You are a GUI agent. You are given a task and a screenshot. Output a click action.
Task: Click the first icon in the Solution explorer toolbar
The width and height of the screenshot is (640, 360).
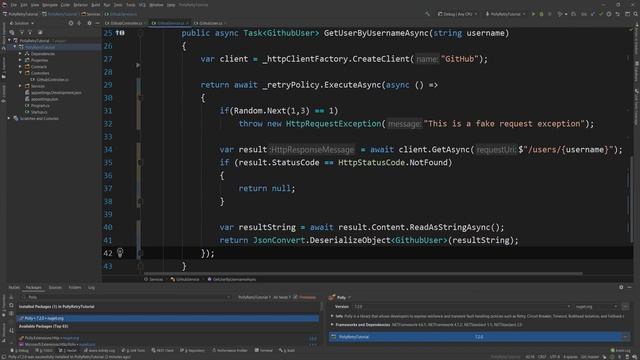pyautogui.click(x=12, y=32)
